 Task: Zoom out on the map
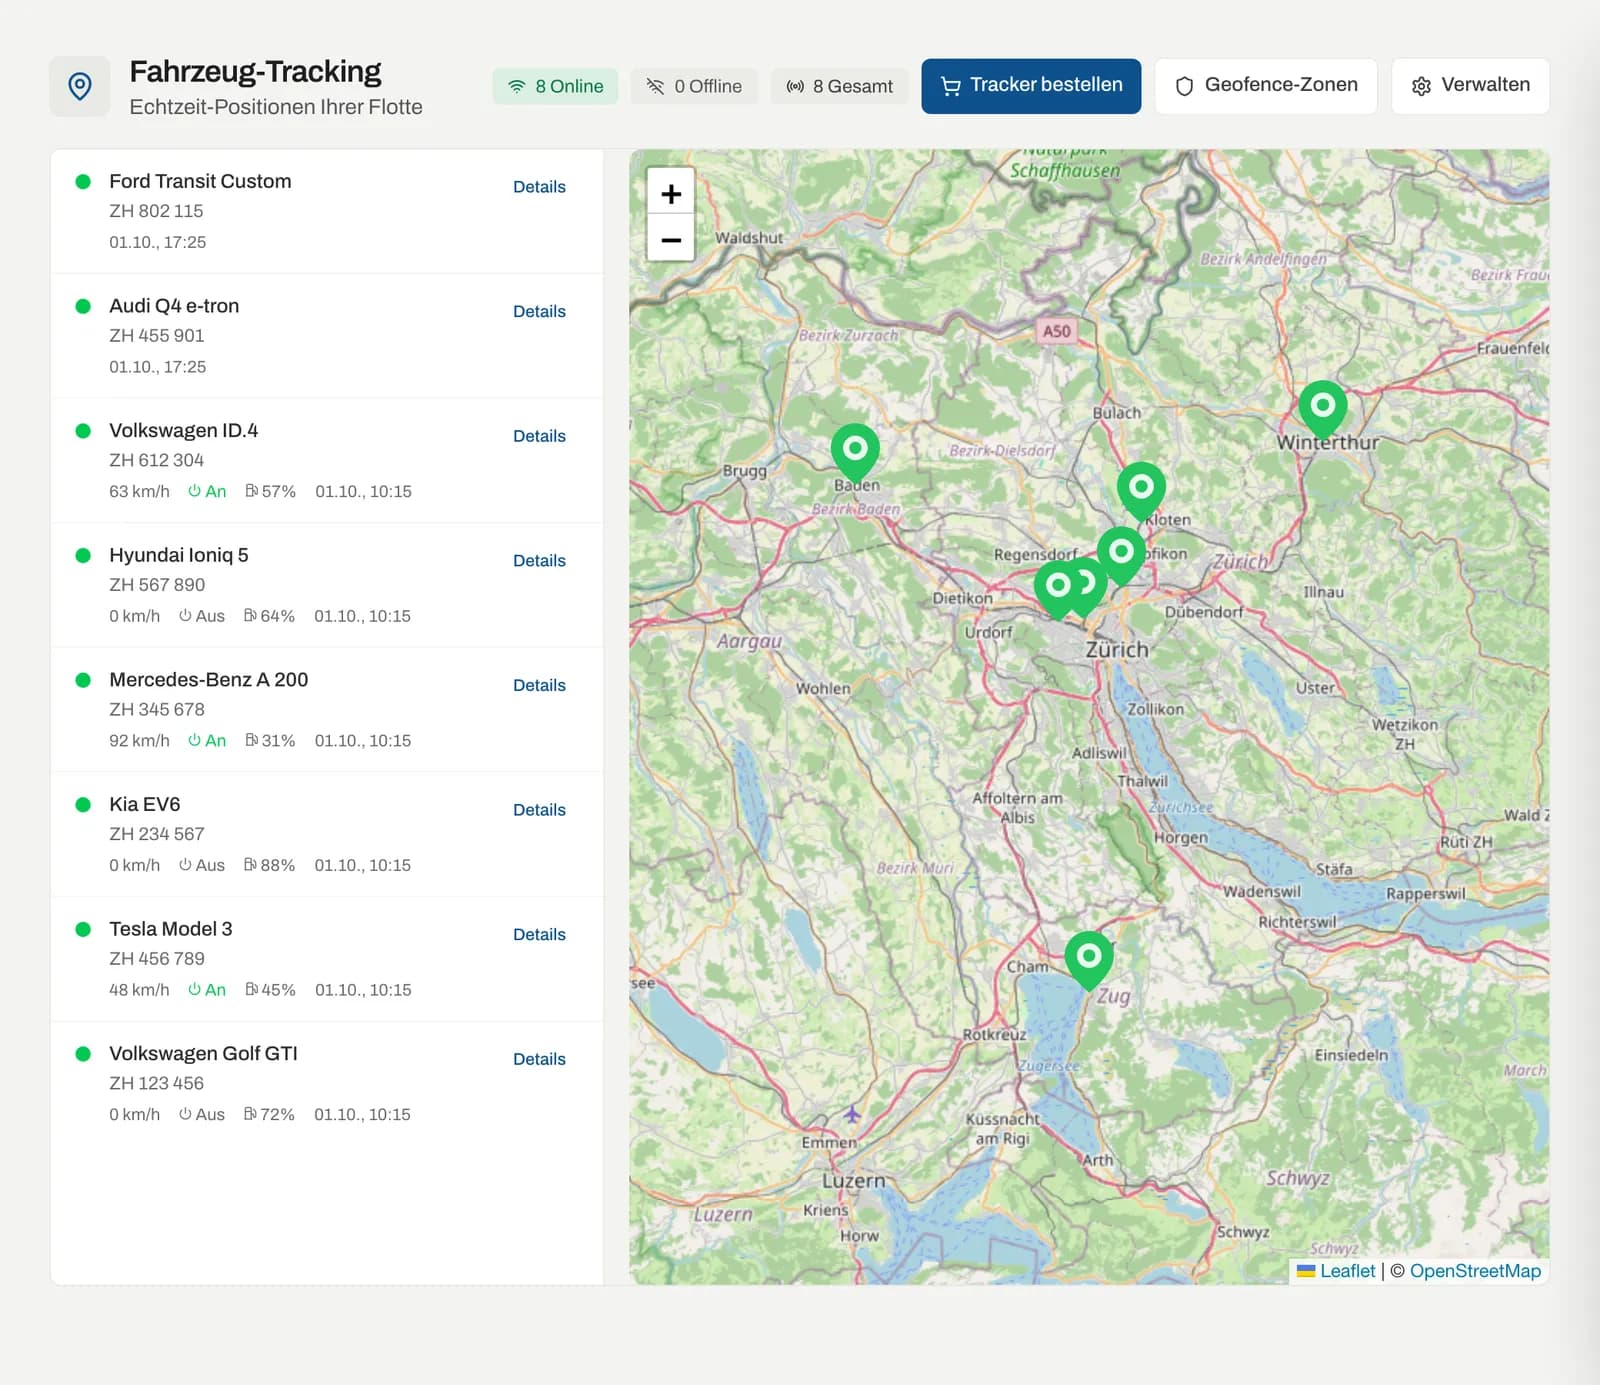tap(671, 240)
